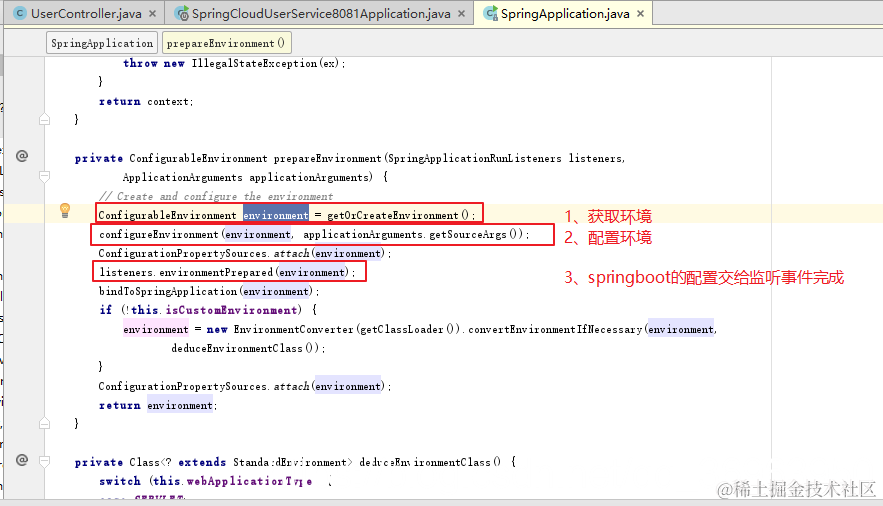Click the prepareEnvironment() breadcrumb
Image resolution: width=883 pixels, height=506 pixels.
pos(226,43)
